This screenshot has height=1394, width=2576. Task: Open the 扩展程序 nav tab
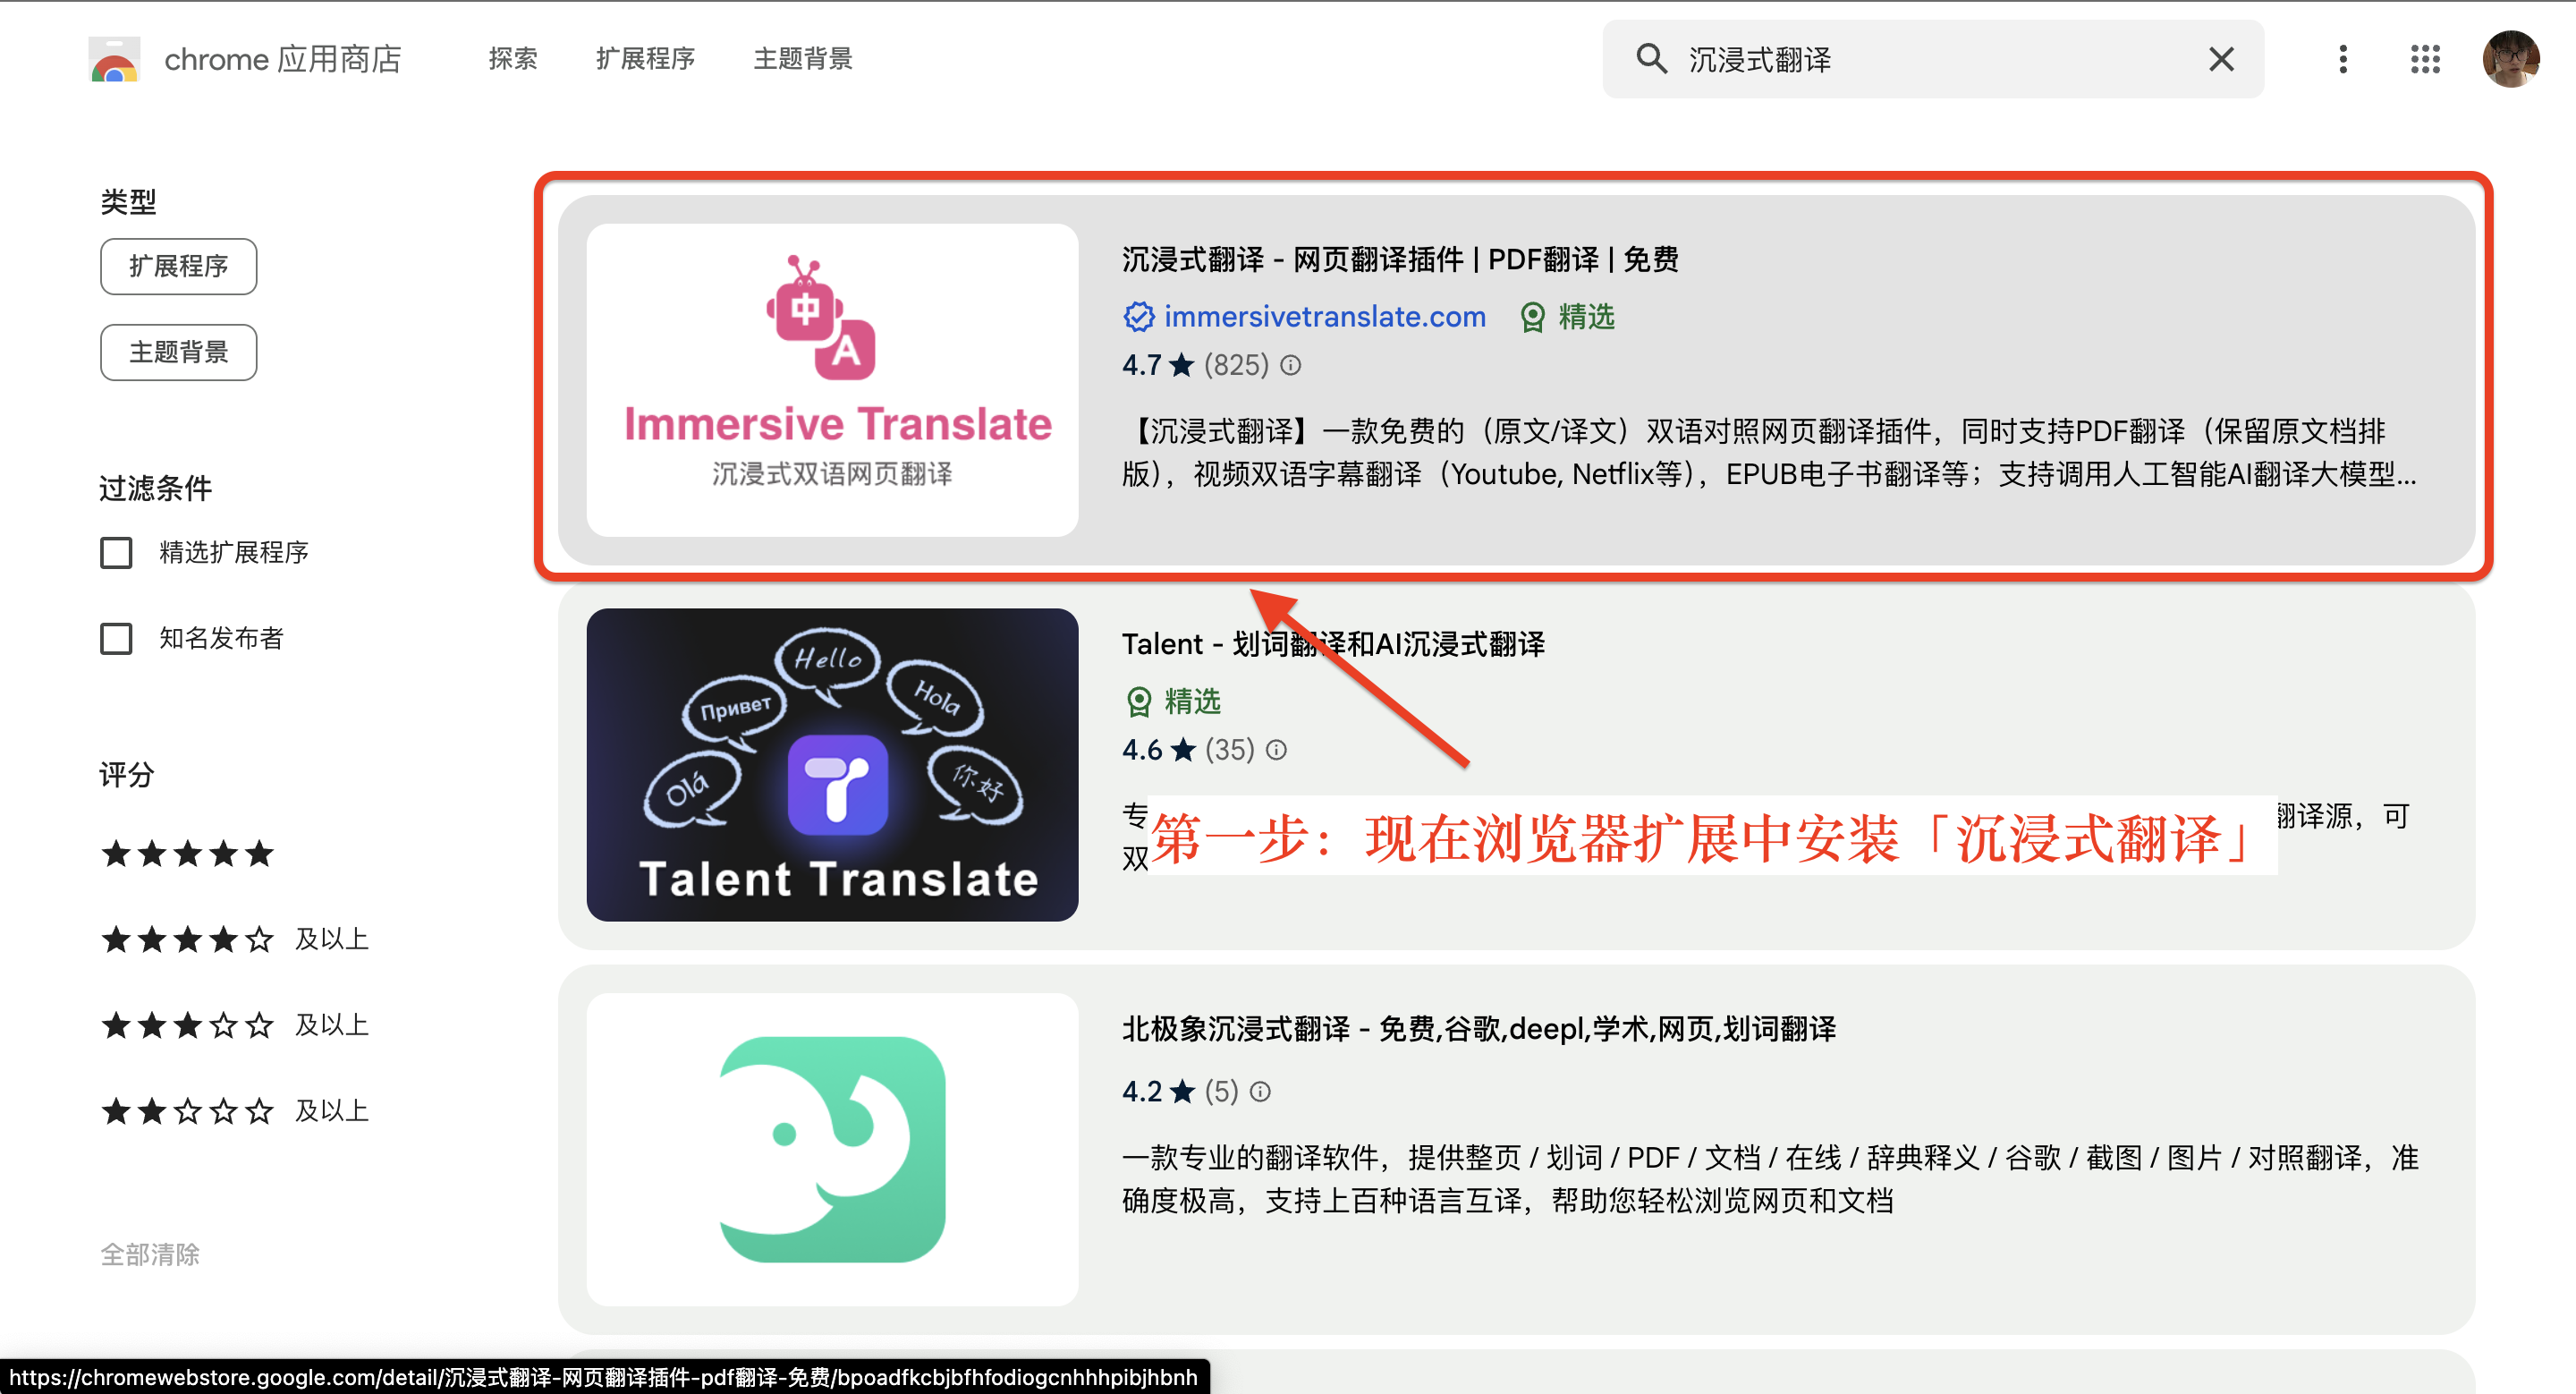coord(645,59)
